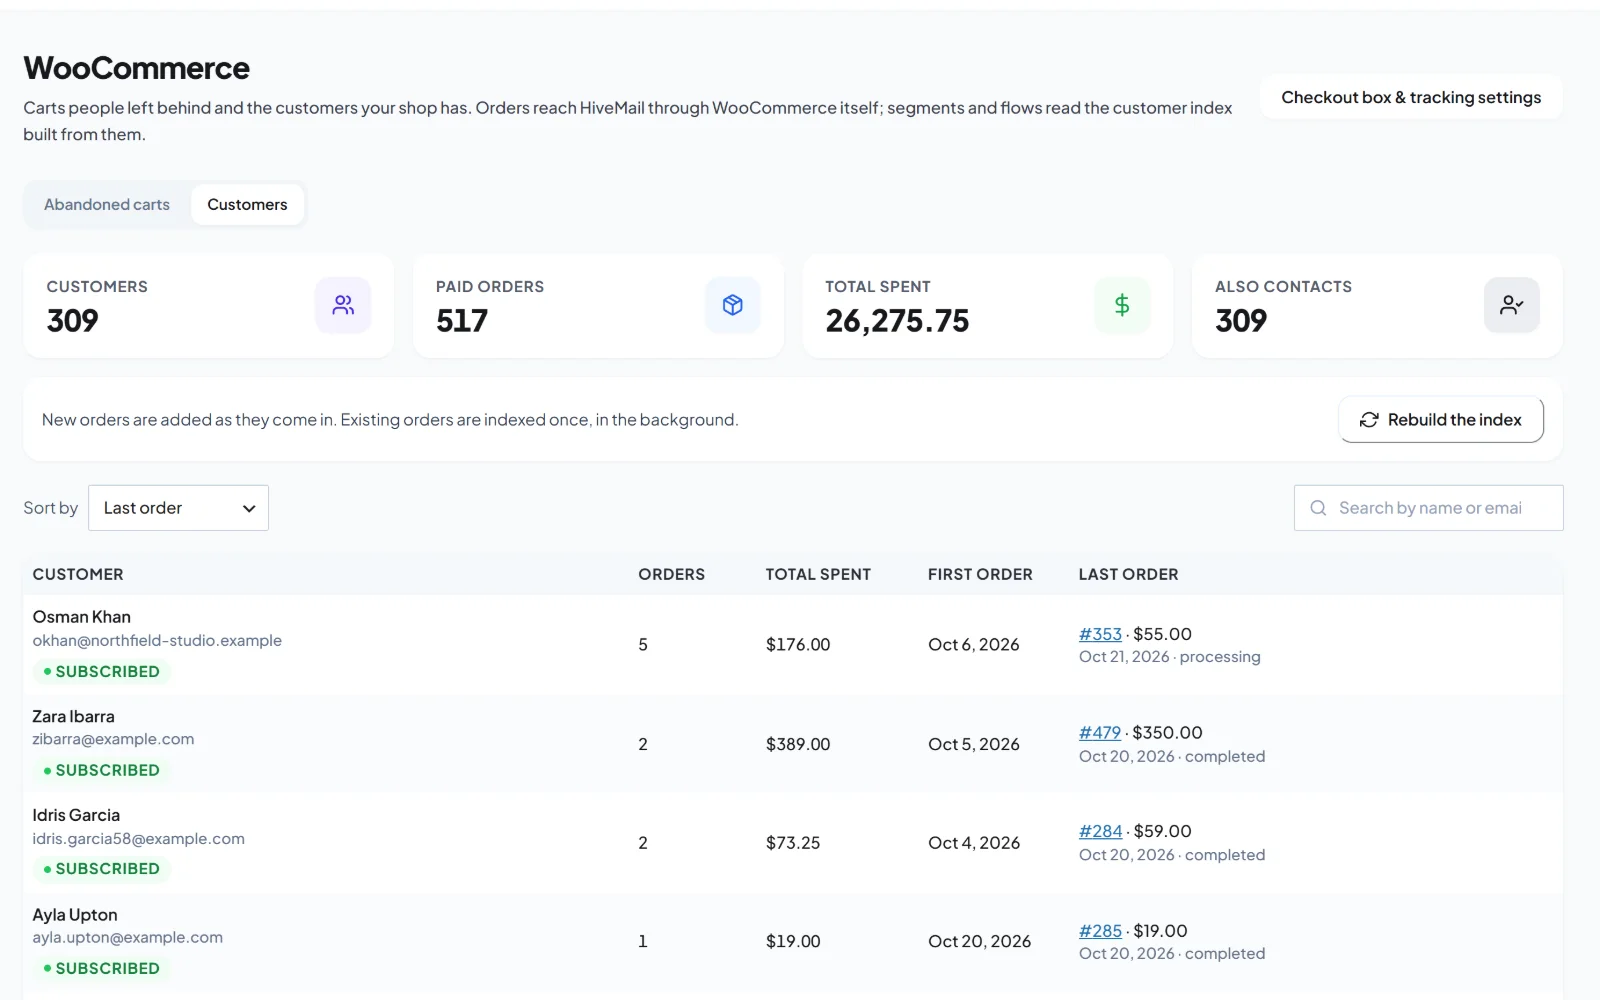Open order #284 link
Screen dimensions: 1600x1000
tap(1100, 831)
